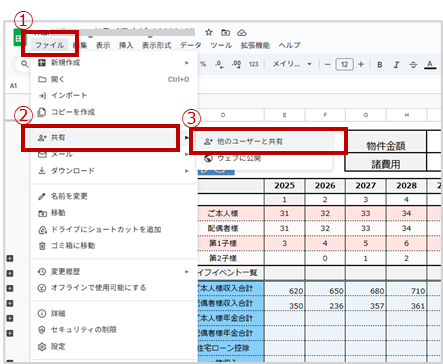443x364 pixels.
Task: Choose 他のユーザーと共有 in the submenu
Action: point(264,141)
